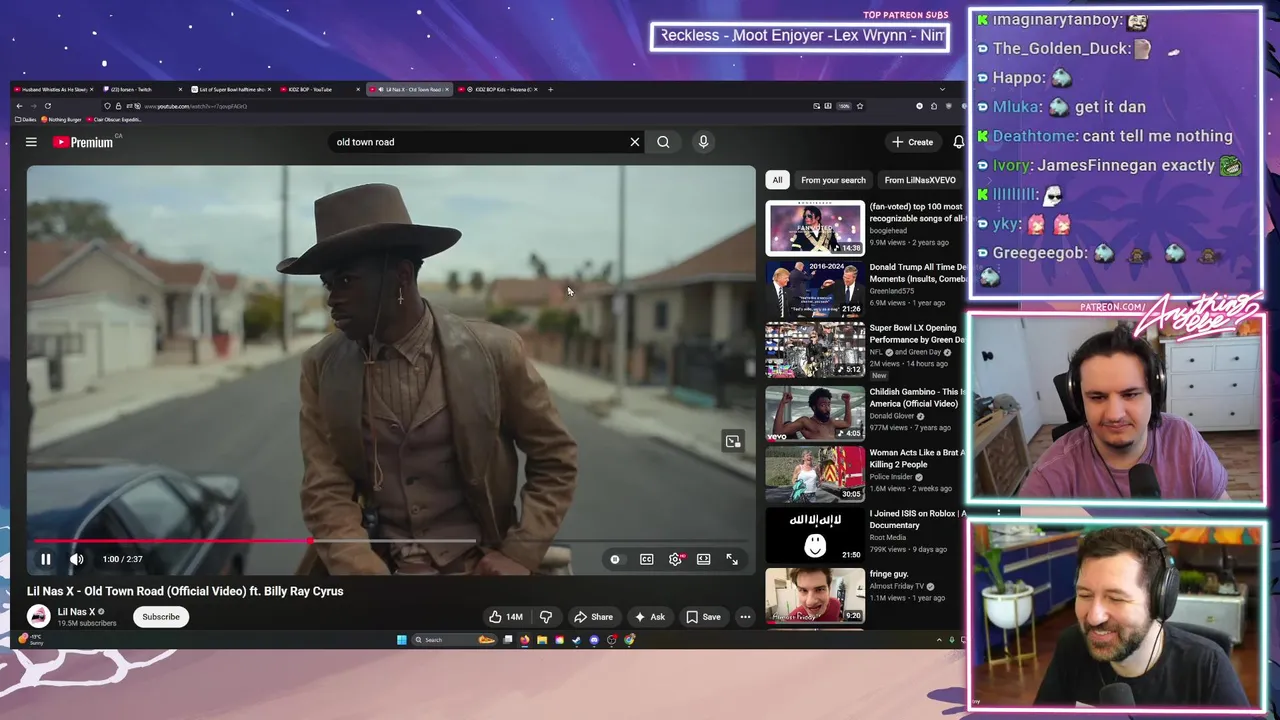Open the 'fringe guy.' video thumbnail

[x=815, y=595]
